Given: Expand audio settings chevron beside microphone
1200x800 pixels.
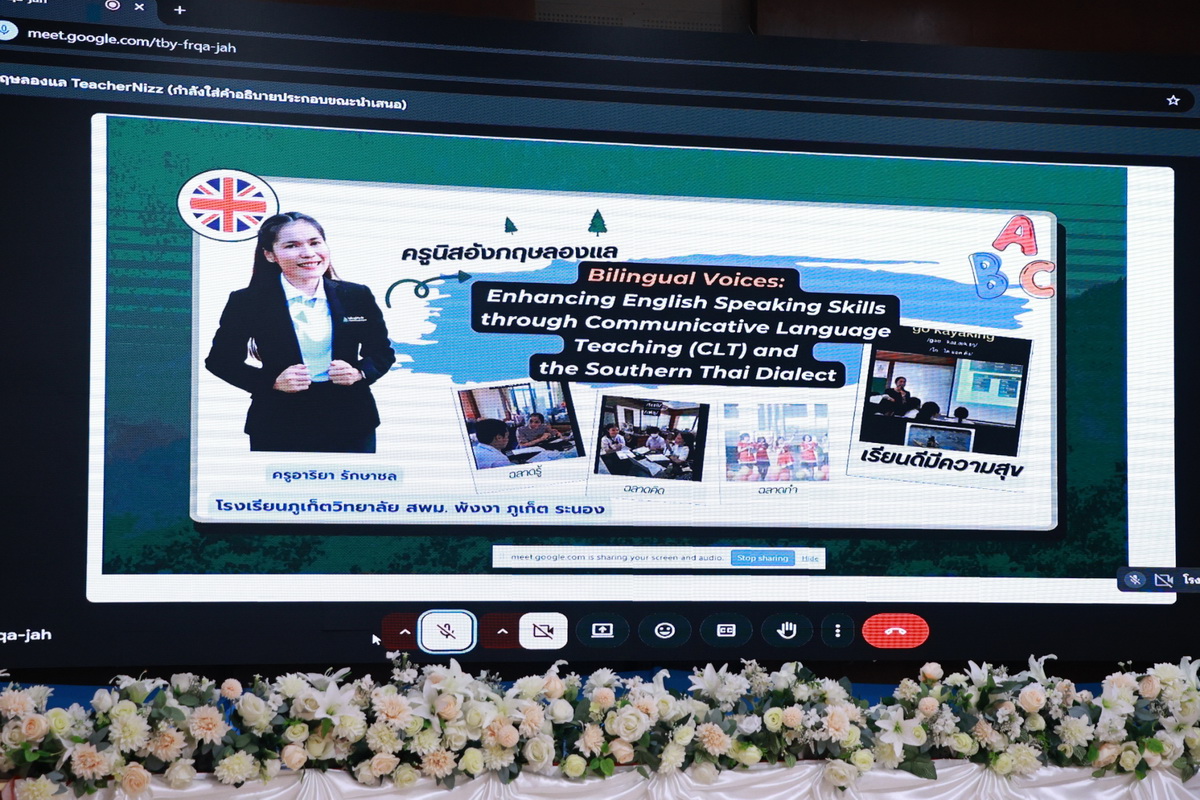Looking at the screenshot, I should click(403, 632).
